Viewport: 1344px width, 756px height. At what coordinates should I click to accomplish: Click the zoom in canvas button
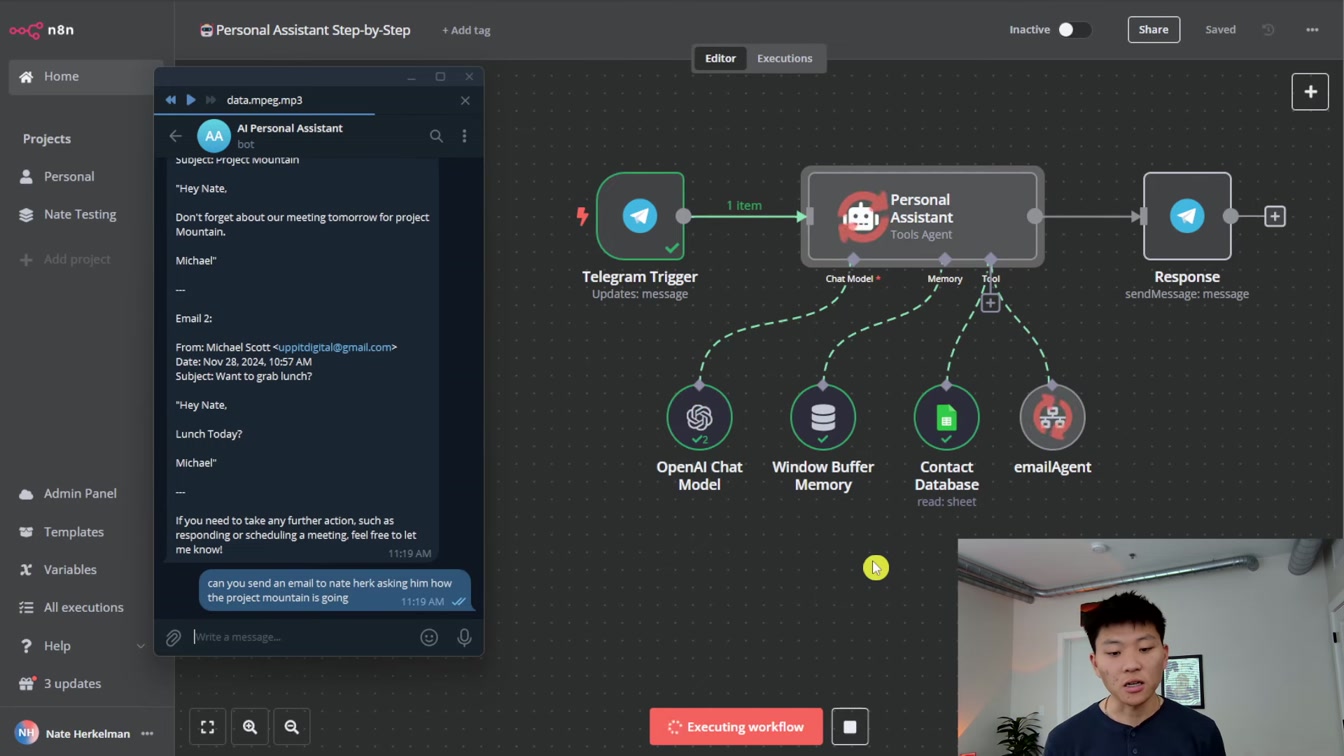tap(250, 727)
